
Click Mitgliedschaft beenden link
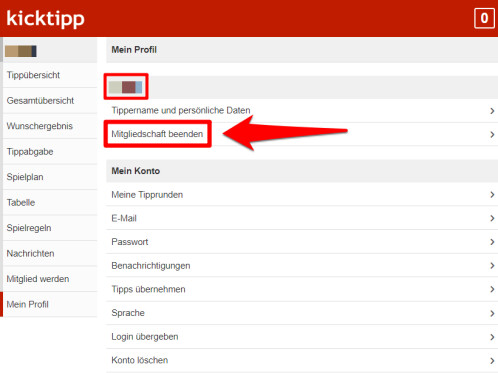[157, 134]
